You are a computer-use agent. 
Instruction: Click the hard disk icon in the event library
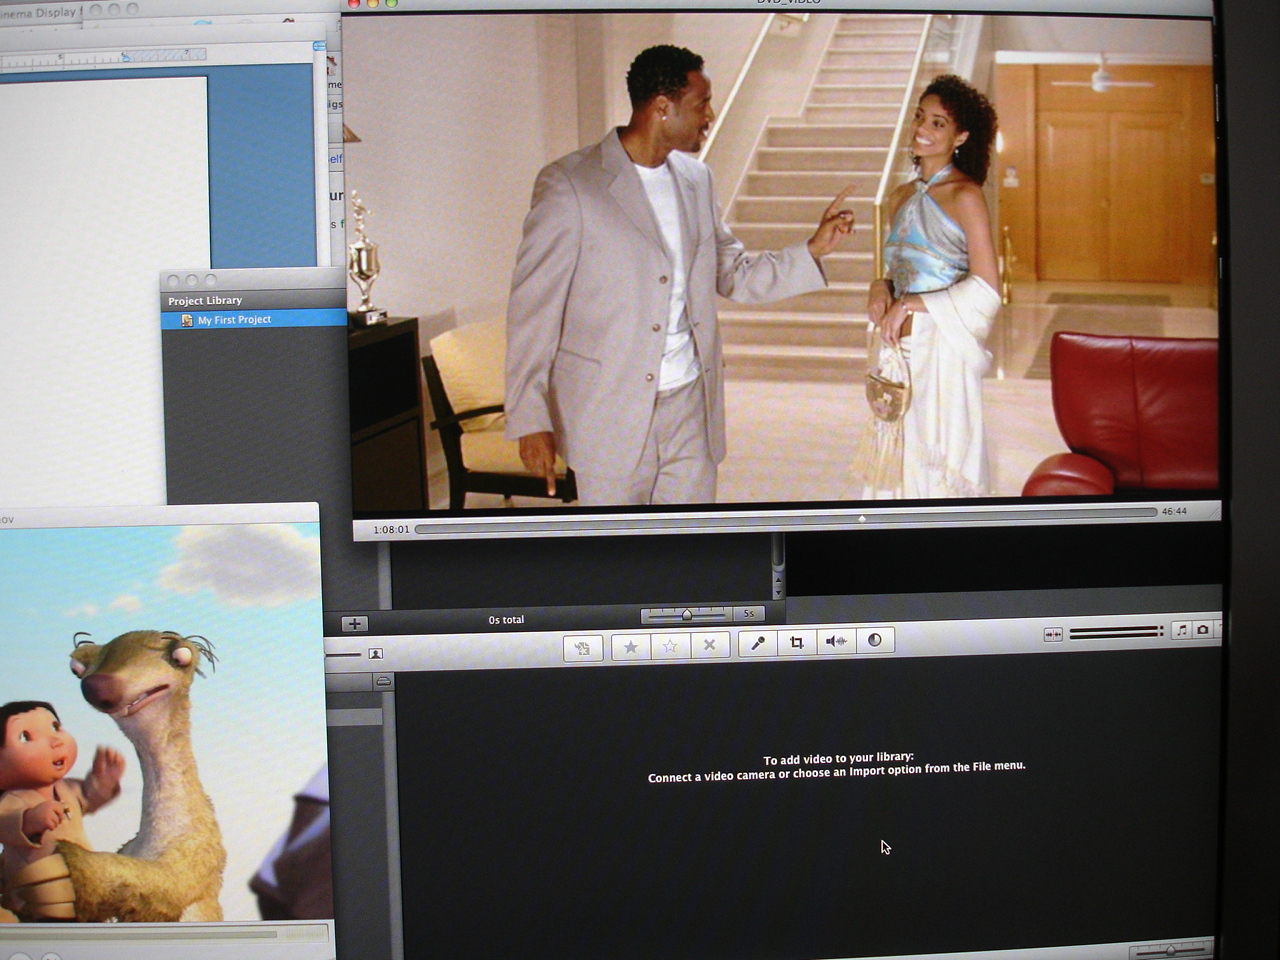(x=383, y=681)
